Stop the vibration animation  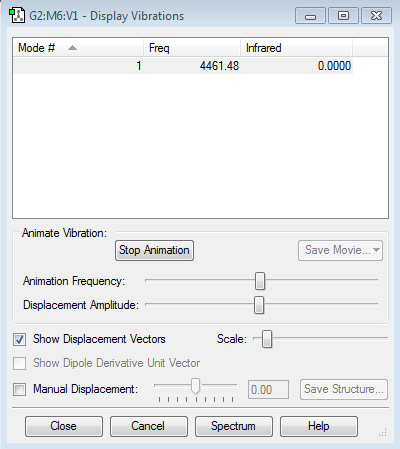coord(154,250)
